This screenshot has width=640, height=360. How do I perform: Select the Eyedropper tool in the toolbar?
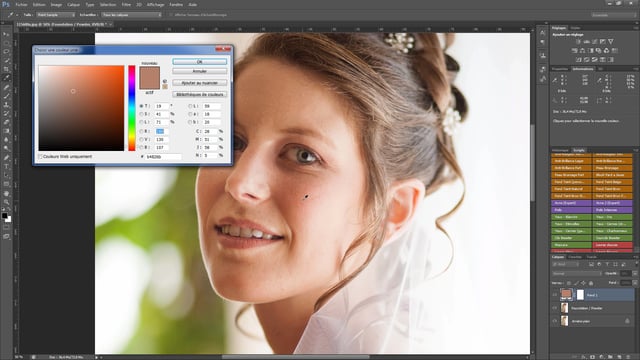pyautogui.click(x=6, y=78)
